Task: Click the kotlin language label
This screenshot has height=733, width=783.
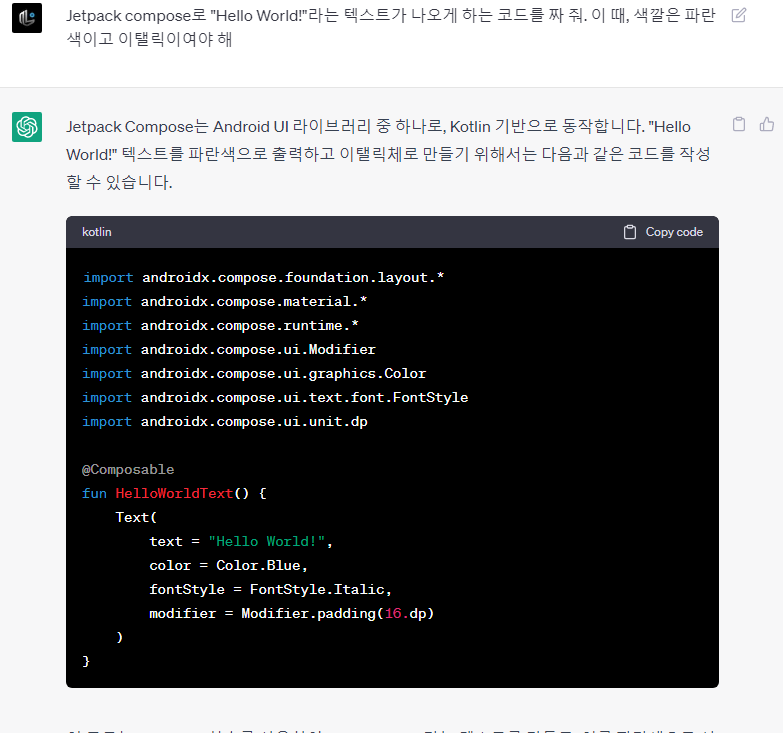Action: pos(97,232)
